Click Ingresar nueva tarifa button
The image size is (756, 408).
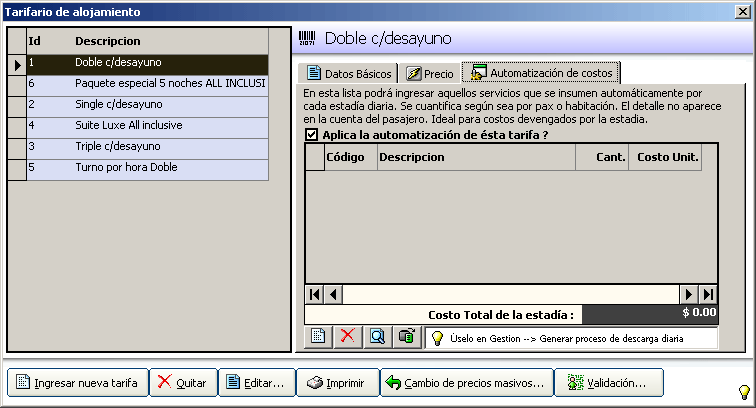point(78,382)
